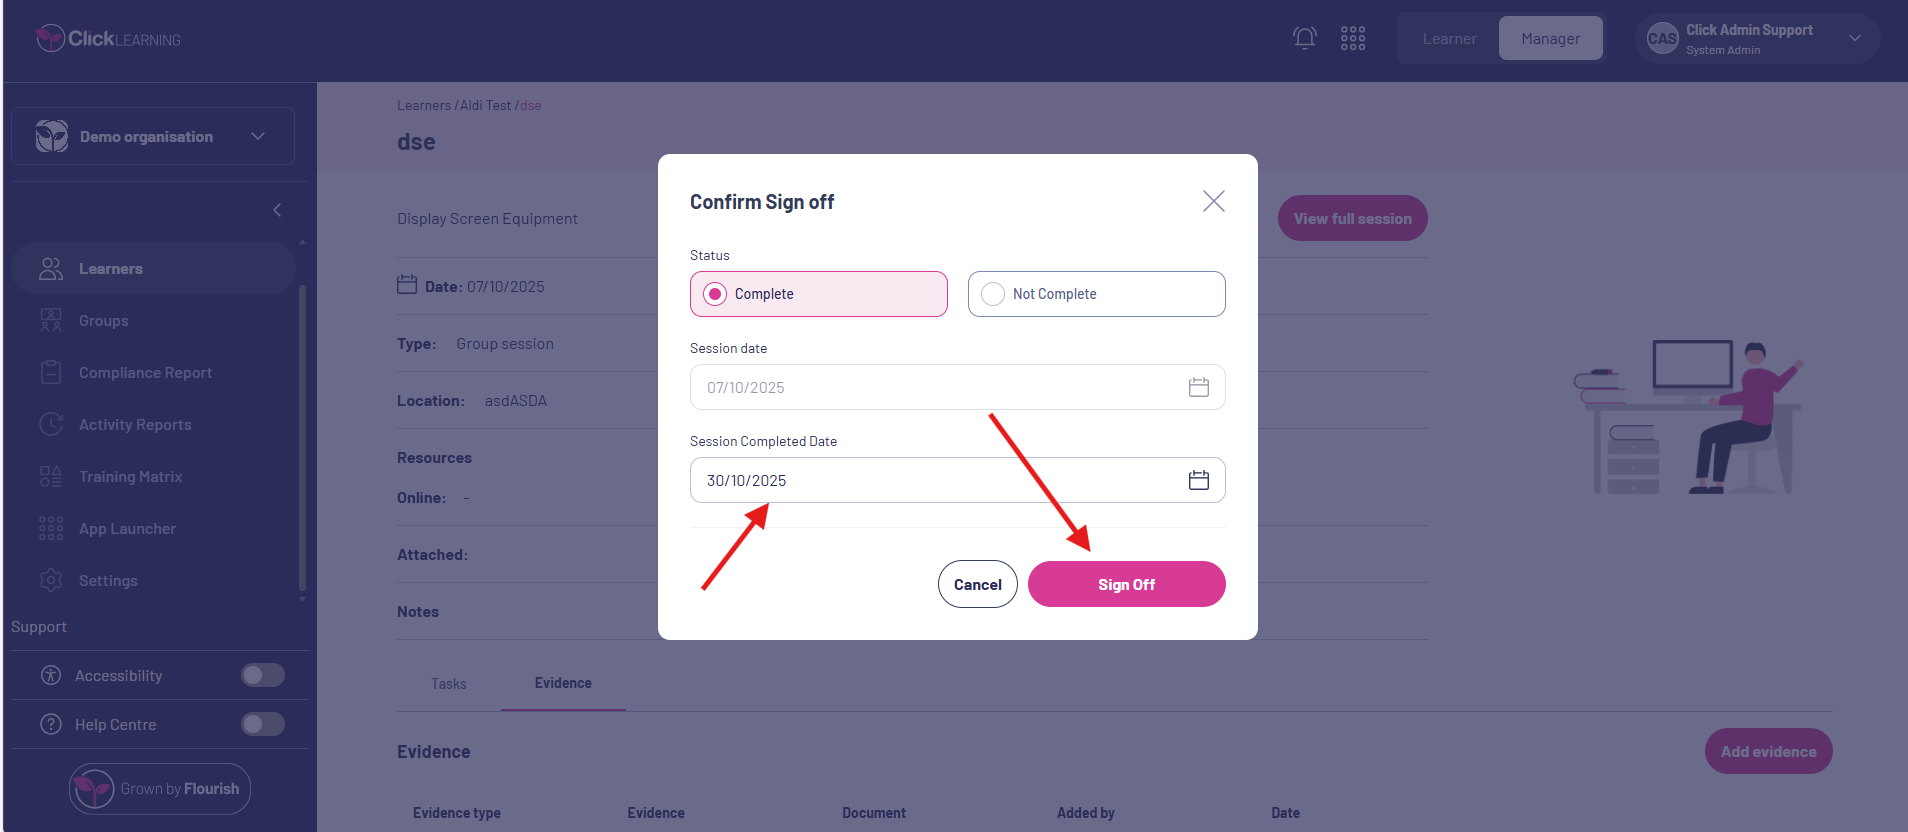The width and height of the screenshot is (1908, 832).
Task: Enable the Help Centre toggle
Action: (x=263, y=724)
